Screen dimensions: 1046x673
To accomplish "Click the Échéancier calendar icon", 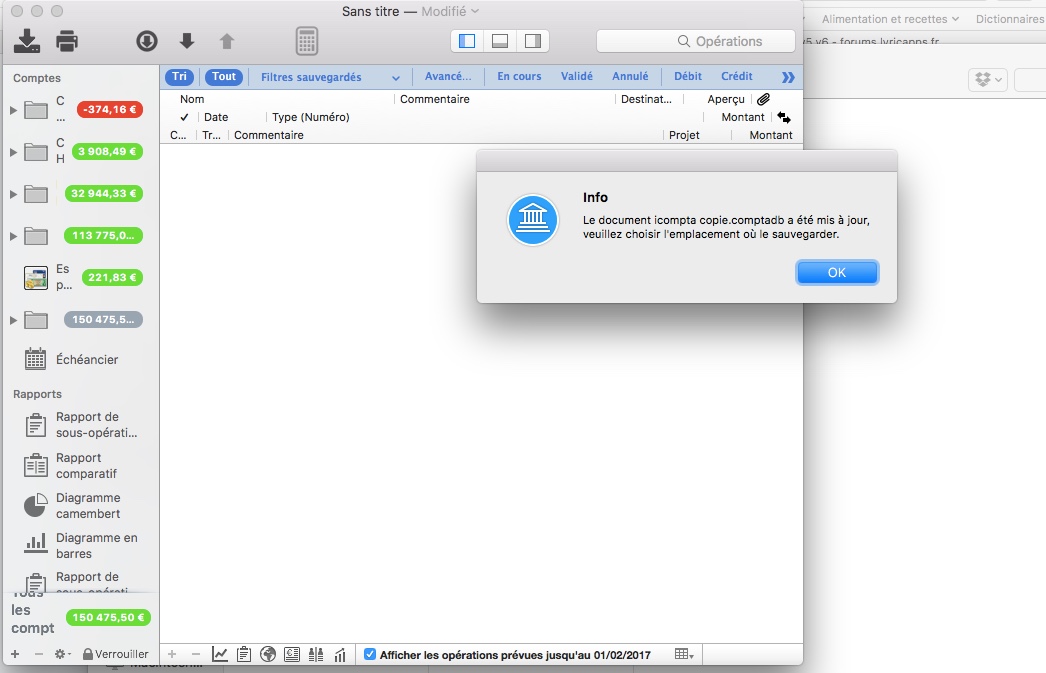I will point(35,359).
